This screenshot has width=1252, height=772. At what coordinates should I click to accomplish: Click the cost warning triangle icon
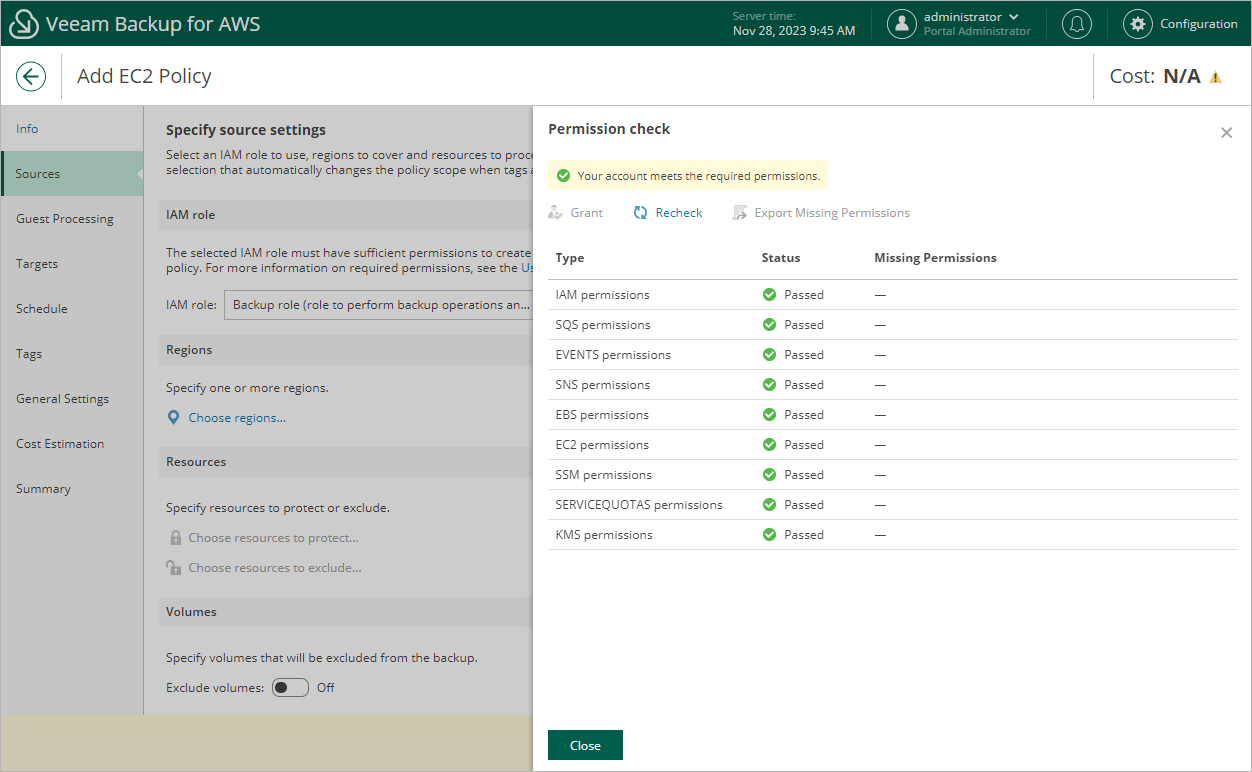tap(1216, 77)
